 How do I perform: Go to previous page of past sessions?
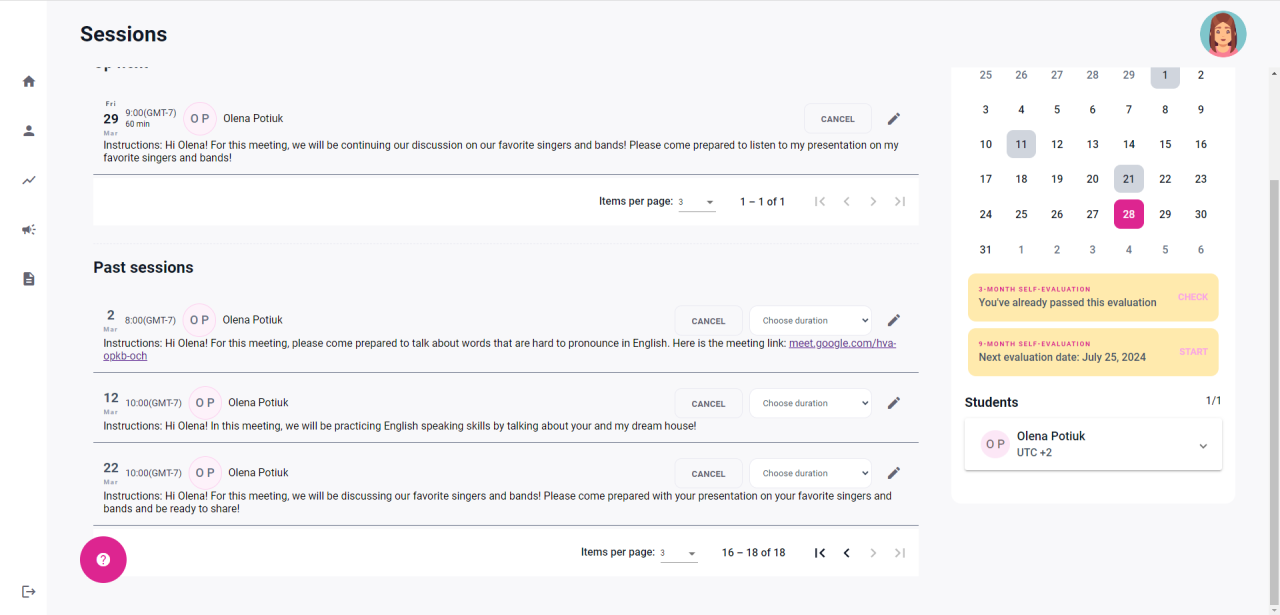[847, 553]
